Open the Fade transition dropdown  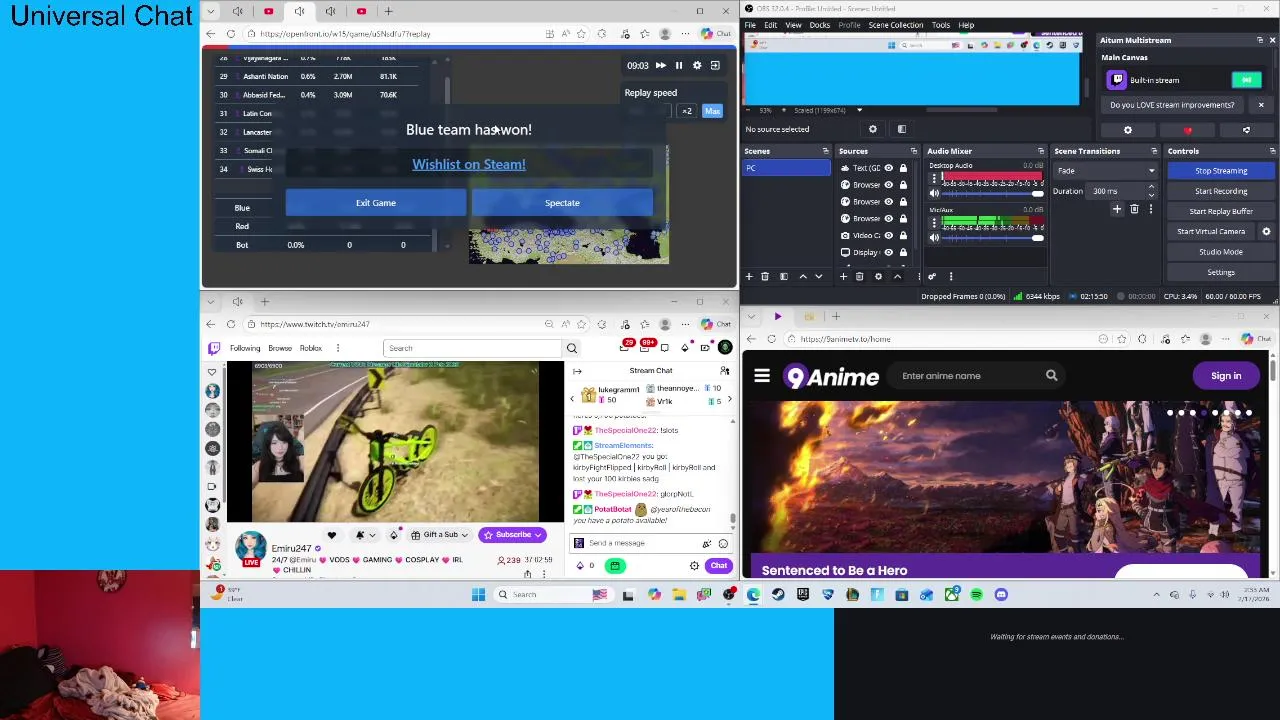coord(1106,171)
